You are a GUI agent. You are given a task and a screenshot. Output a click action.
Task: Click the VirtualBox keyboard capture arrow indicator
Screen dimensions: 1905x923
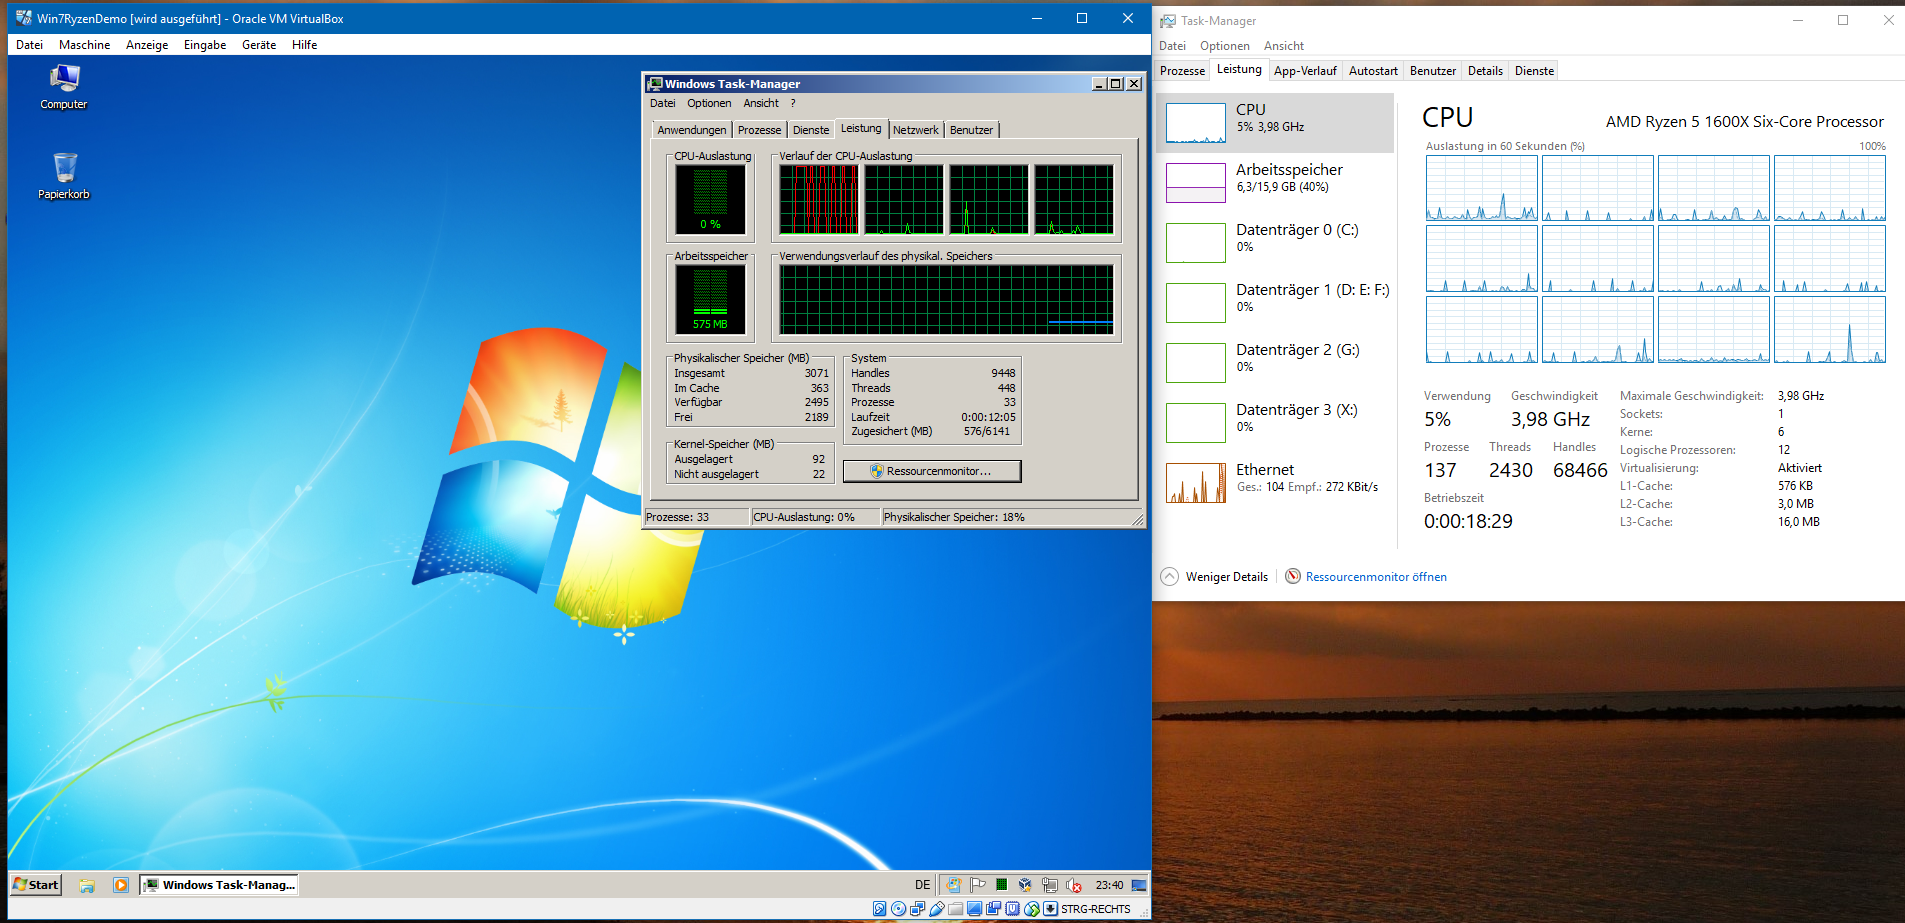pos(1050,909)
